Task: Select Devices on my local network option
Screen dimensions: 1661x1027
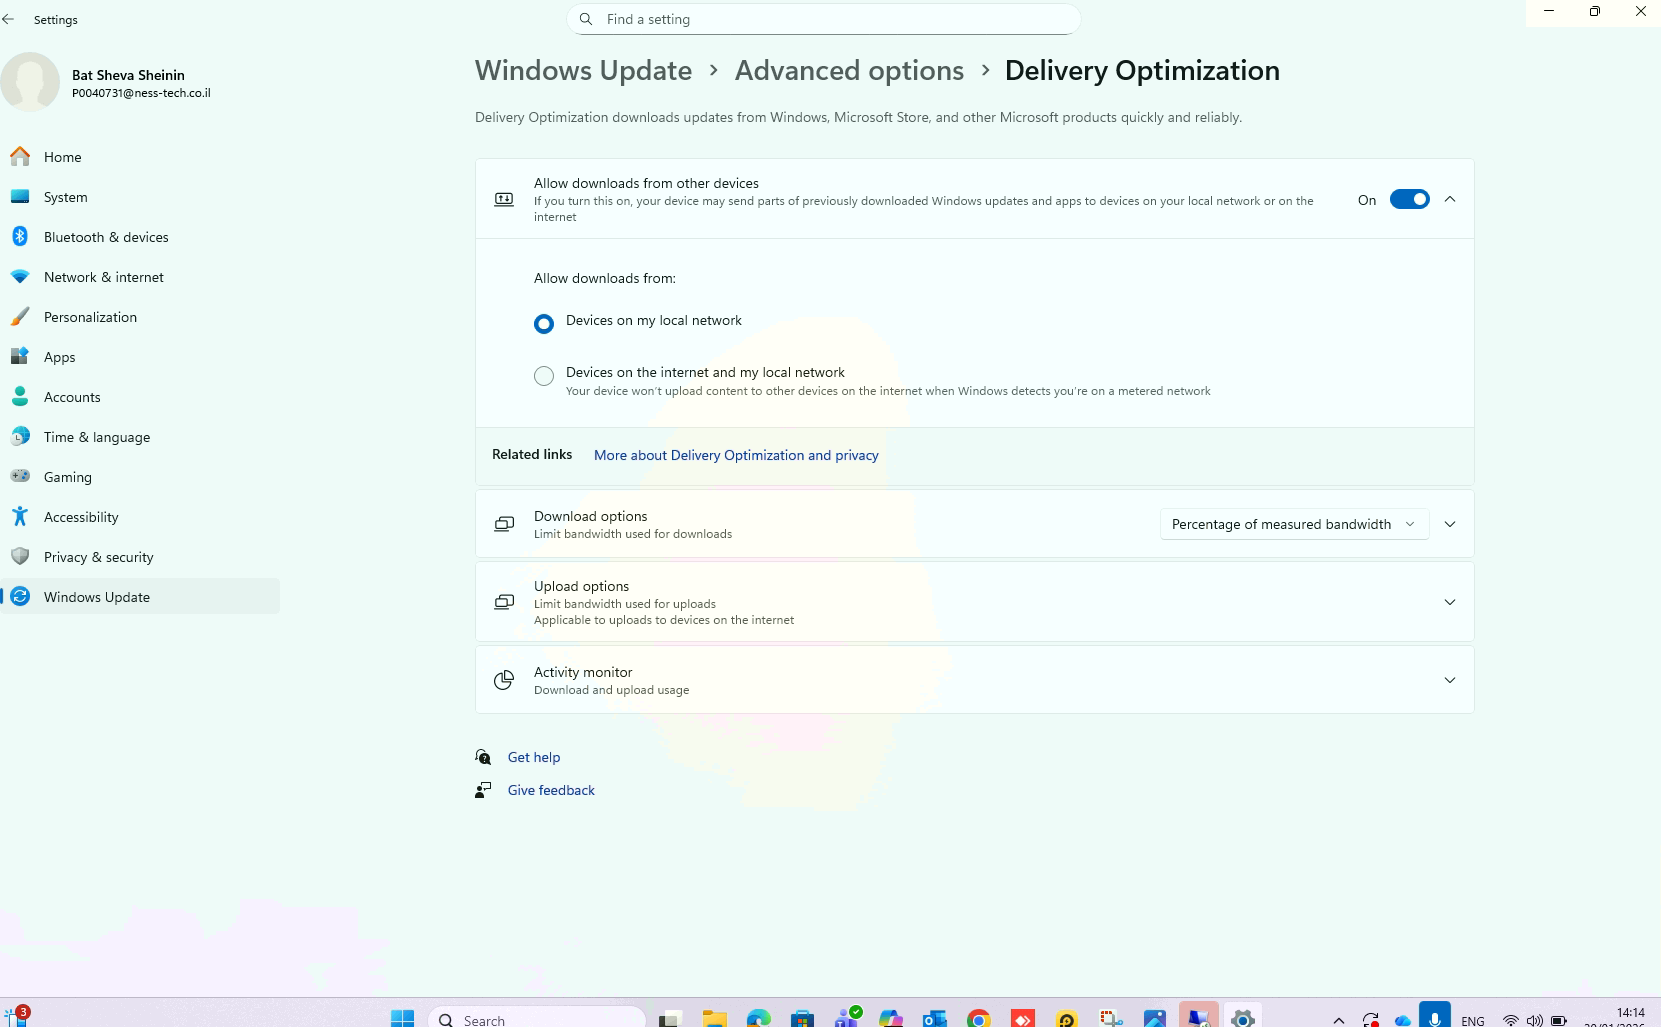Action: (544, 324)
